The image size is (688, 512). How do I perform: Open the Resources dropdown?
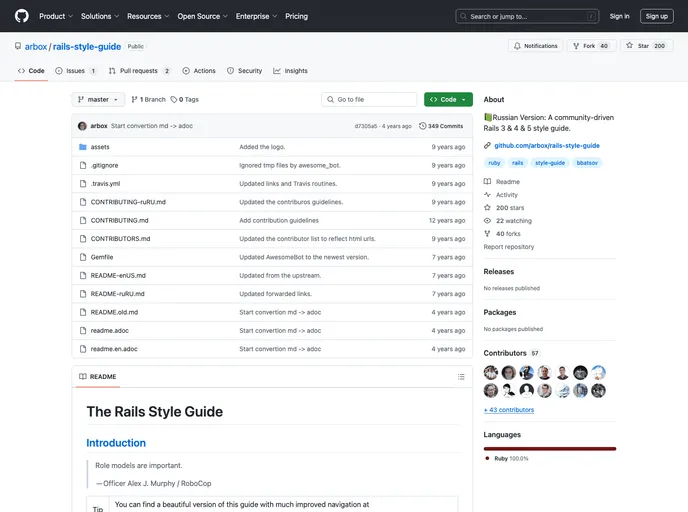coord(148,16)
